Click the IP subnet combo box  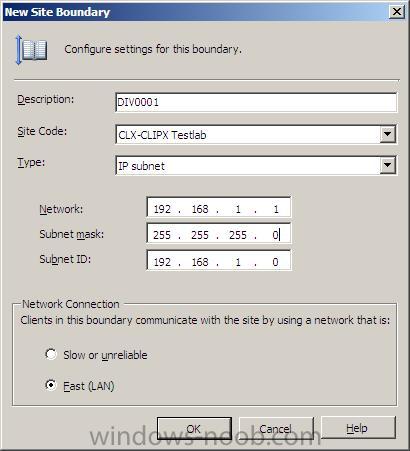[256, 166]
